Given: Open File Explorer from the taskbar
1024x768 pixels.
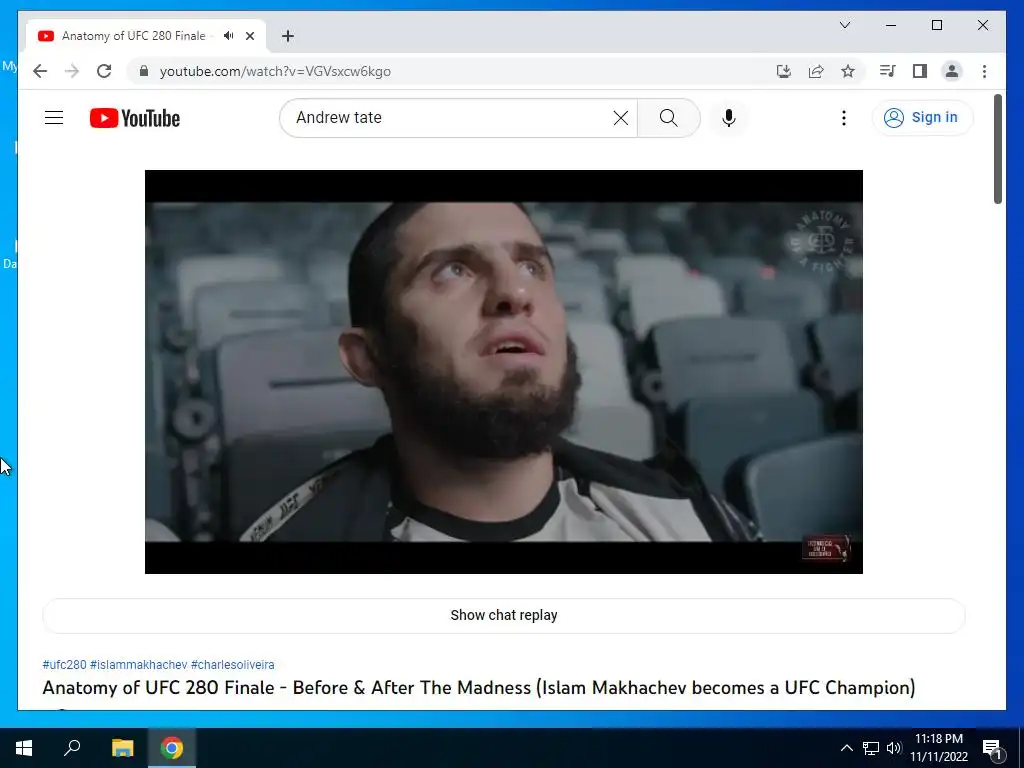Looking at the screenshot, I should (x=122, y=748).
